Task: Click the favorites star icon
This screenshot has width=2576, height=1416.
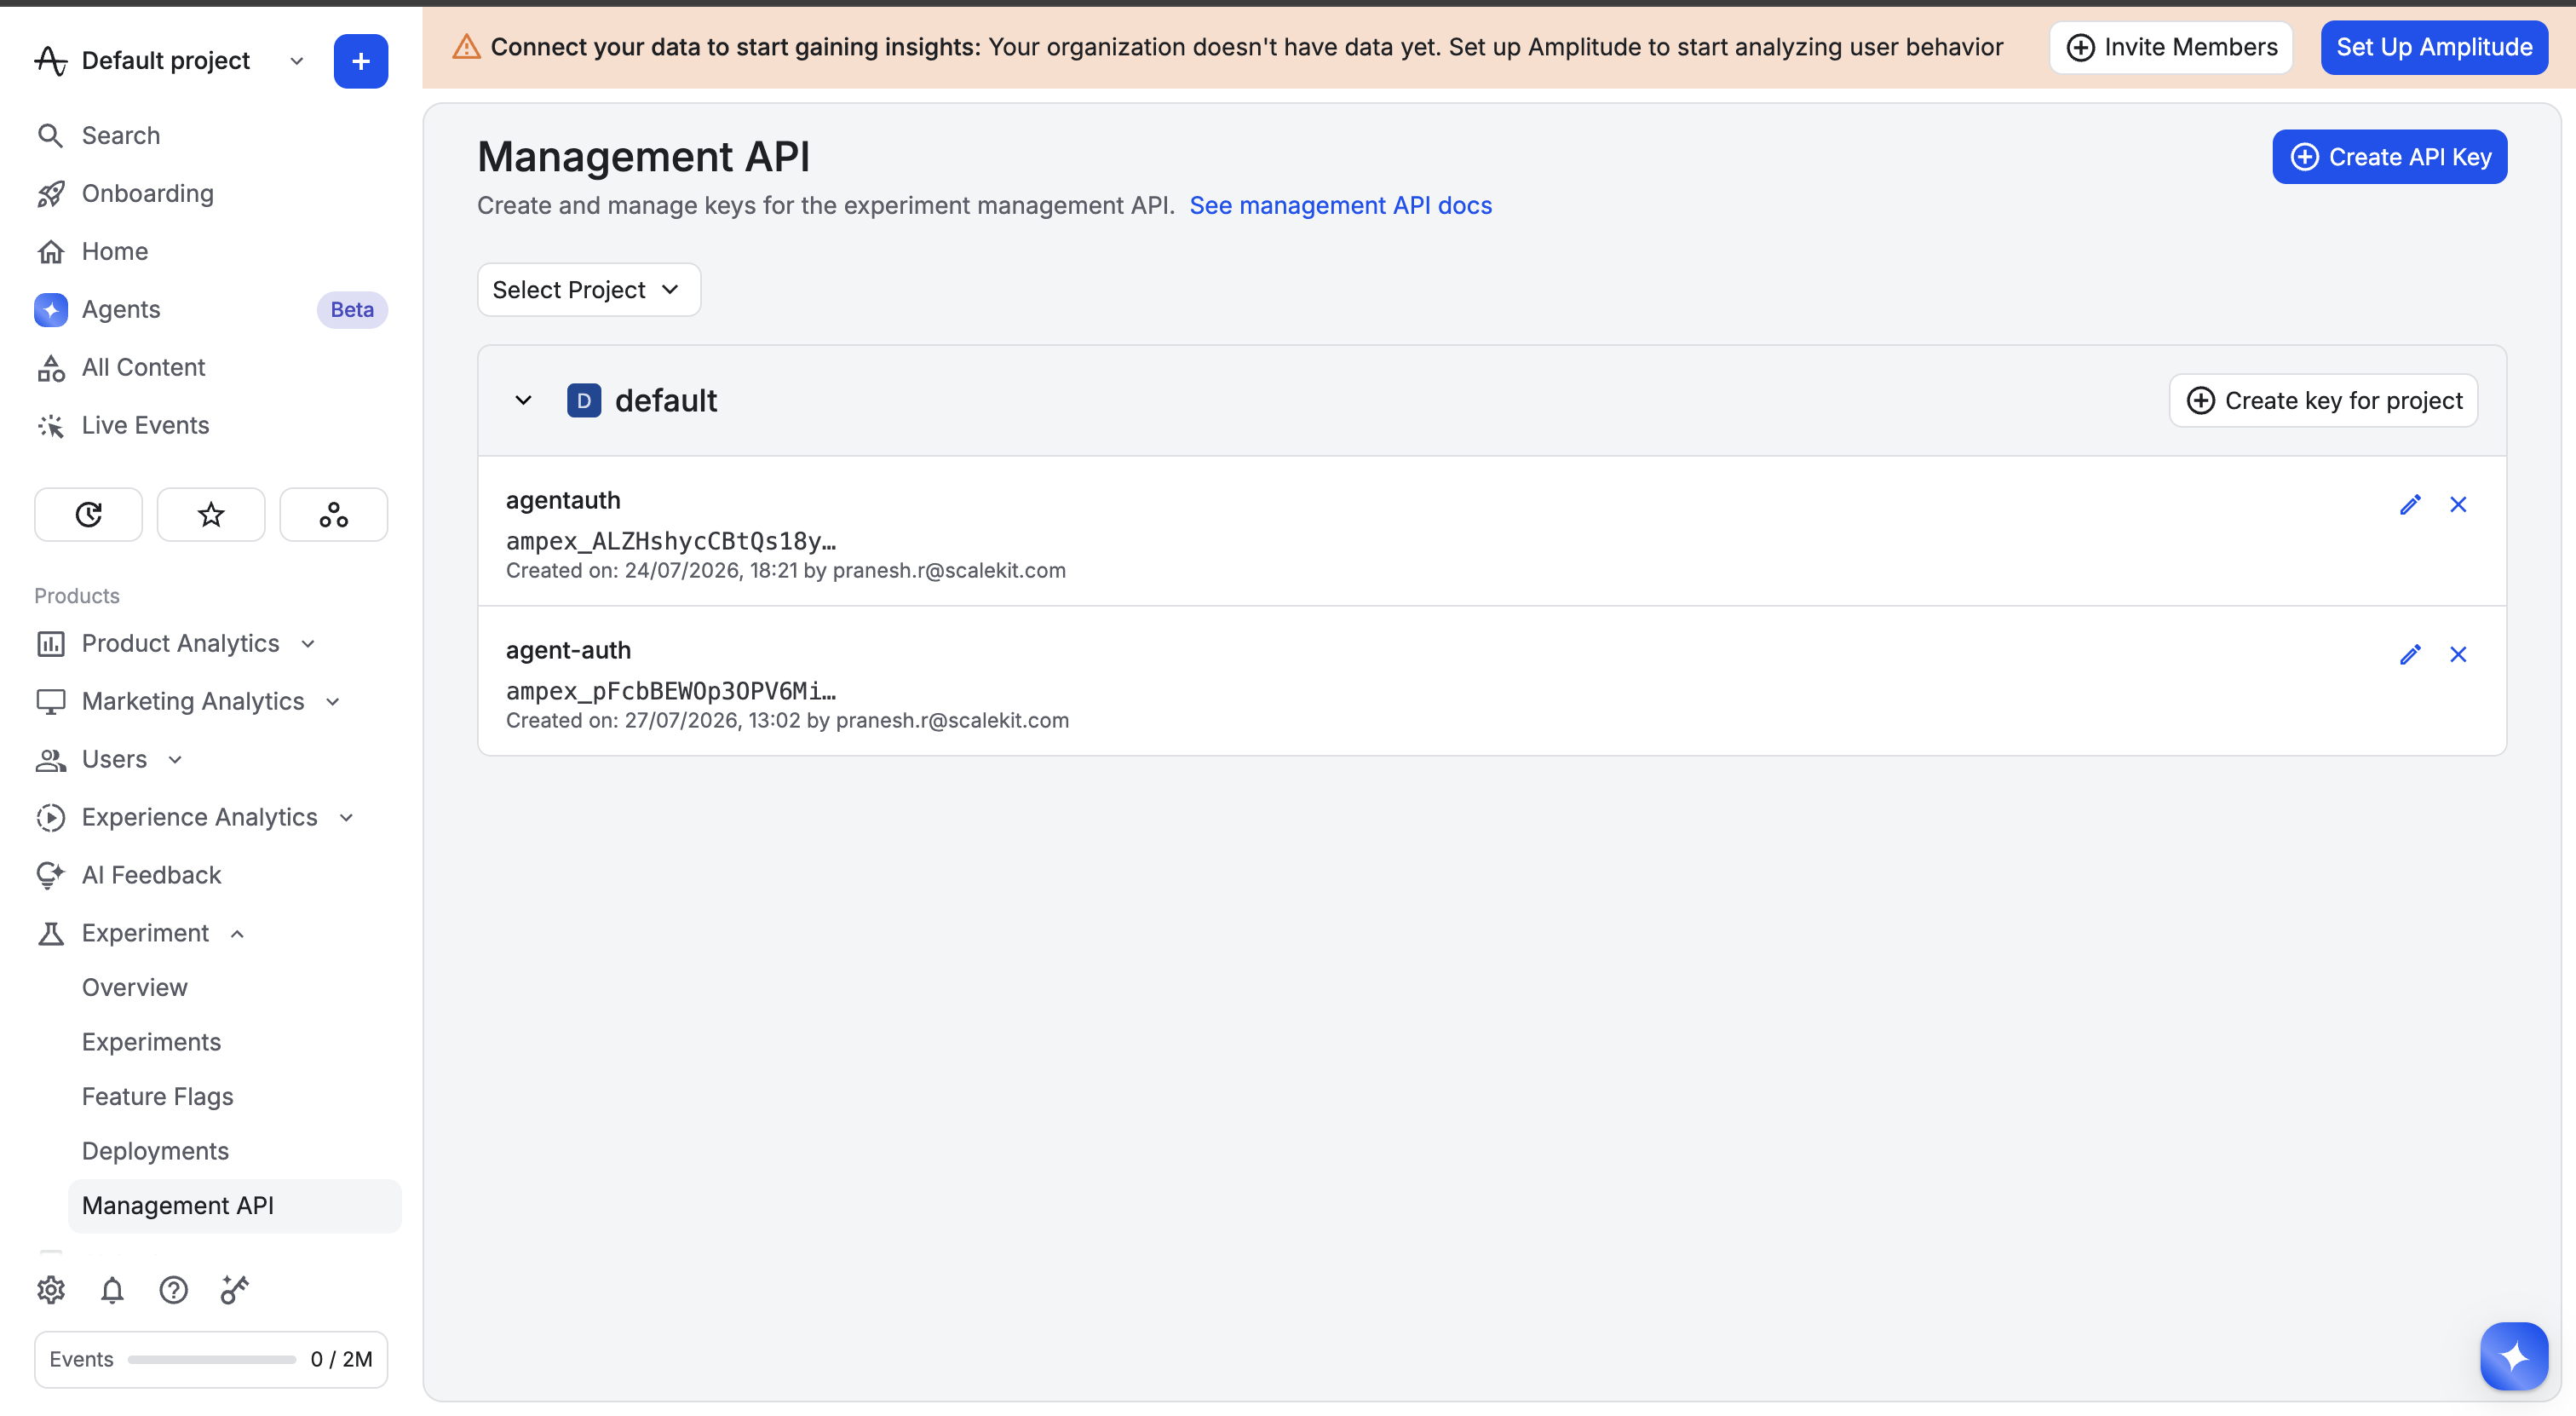Action: 211,514
